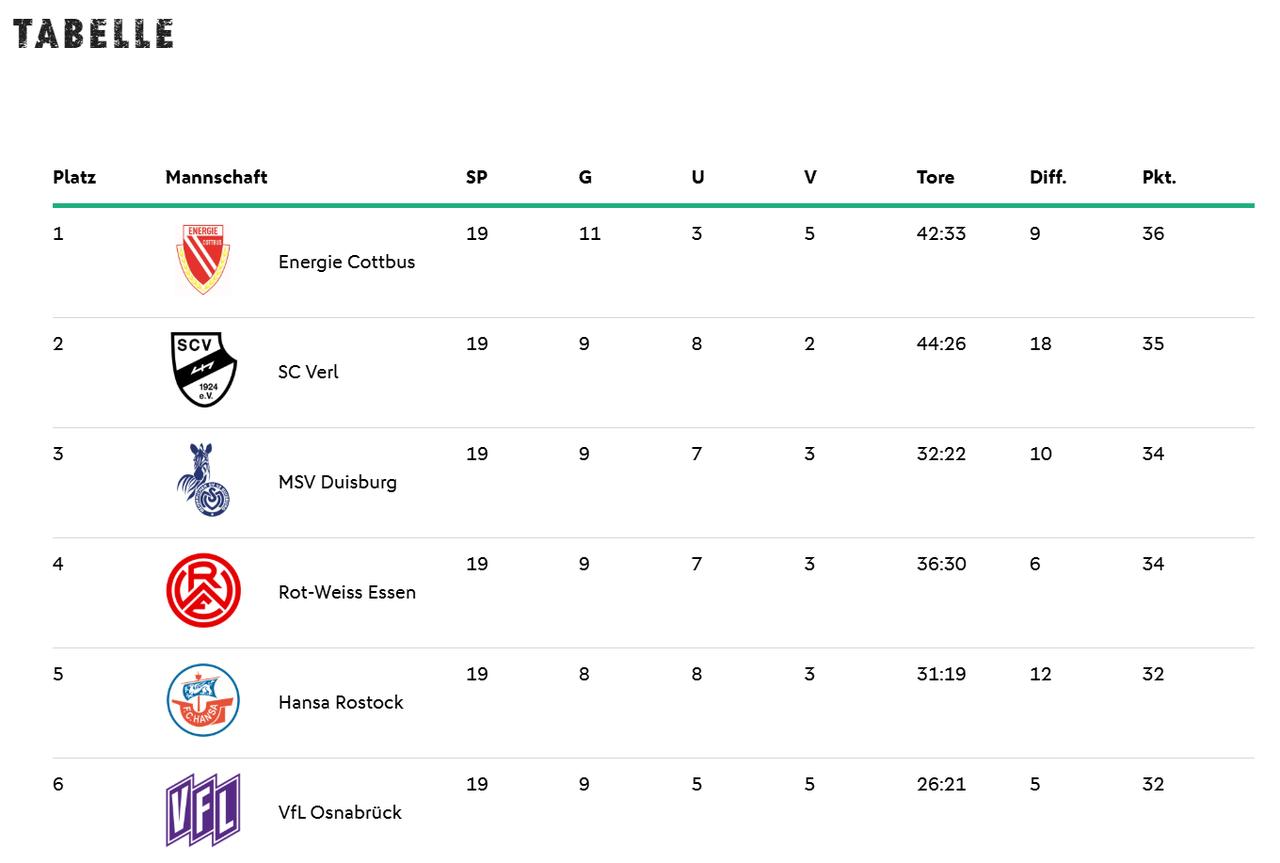Click Energie Cottbus's 42:33 goals value

coord(941,234)
